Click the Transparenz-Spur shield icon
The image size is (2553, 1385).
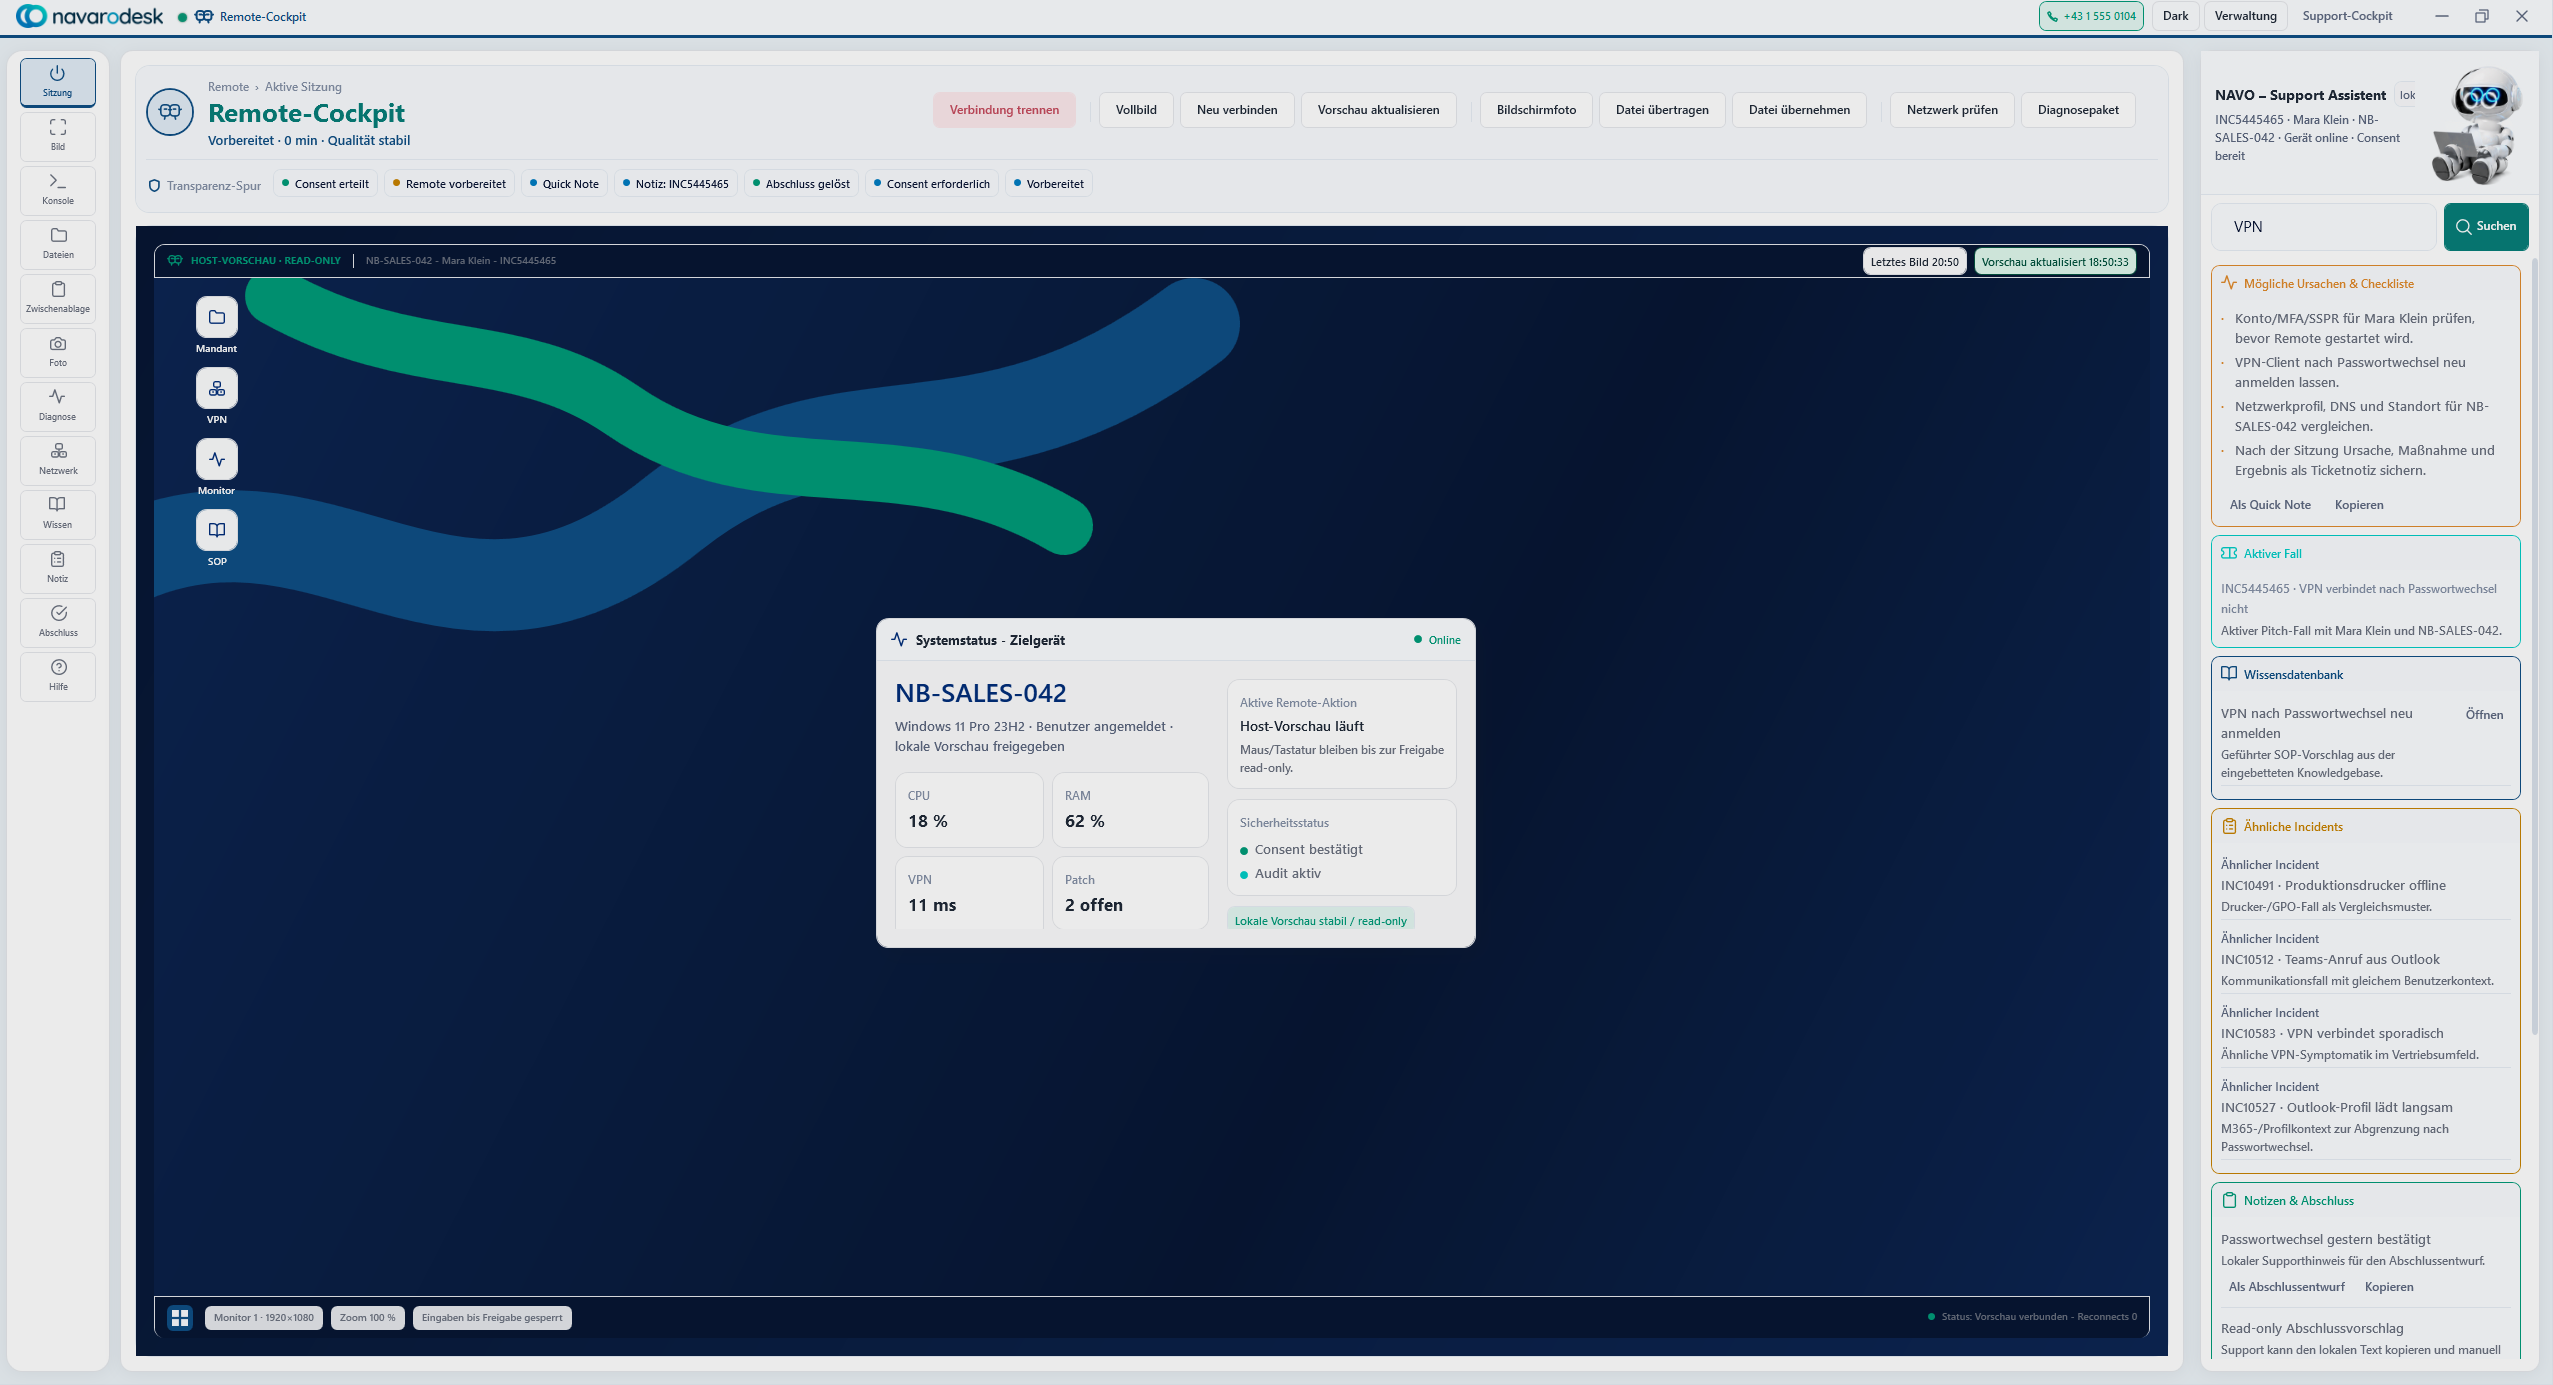154,186
